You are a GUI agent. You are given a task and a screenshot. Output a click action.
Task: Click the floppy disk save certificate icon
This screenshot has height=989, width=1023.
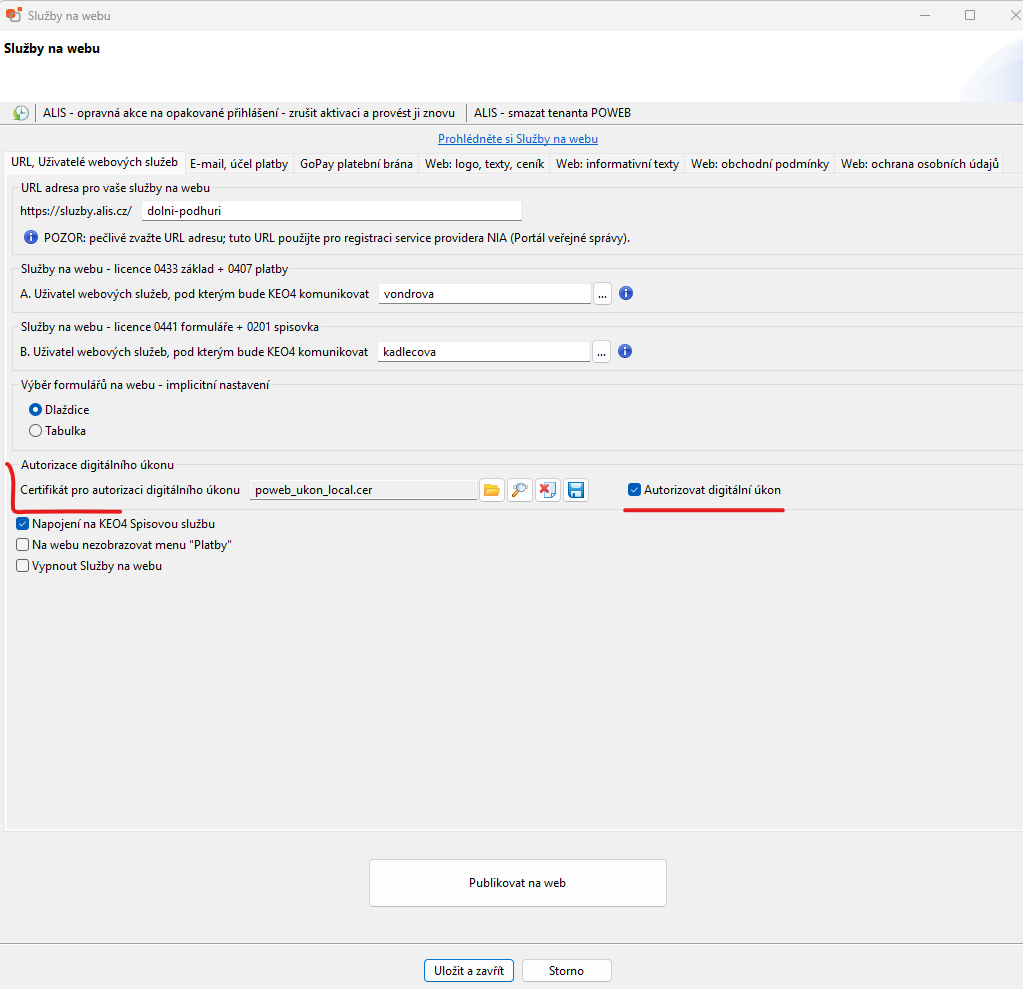click(575, 490)
